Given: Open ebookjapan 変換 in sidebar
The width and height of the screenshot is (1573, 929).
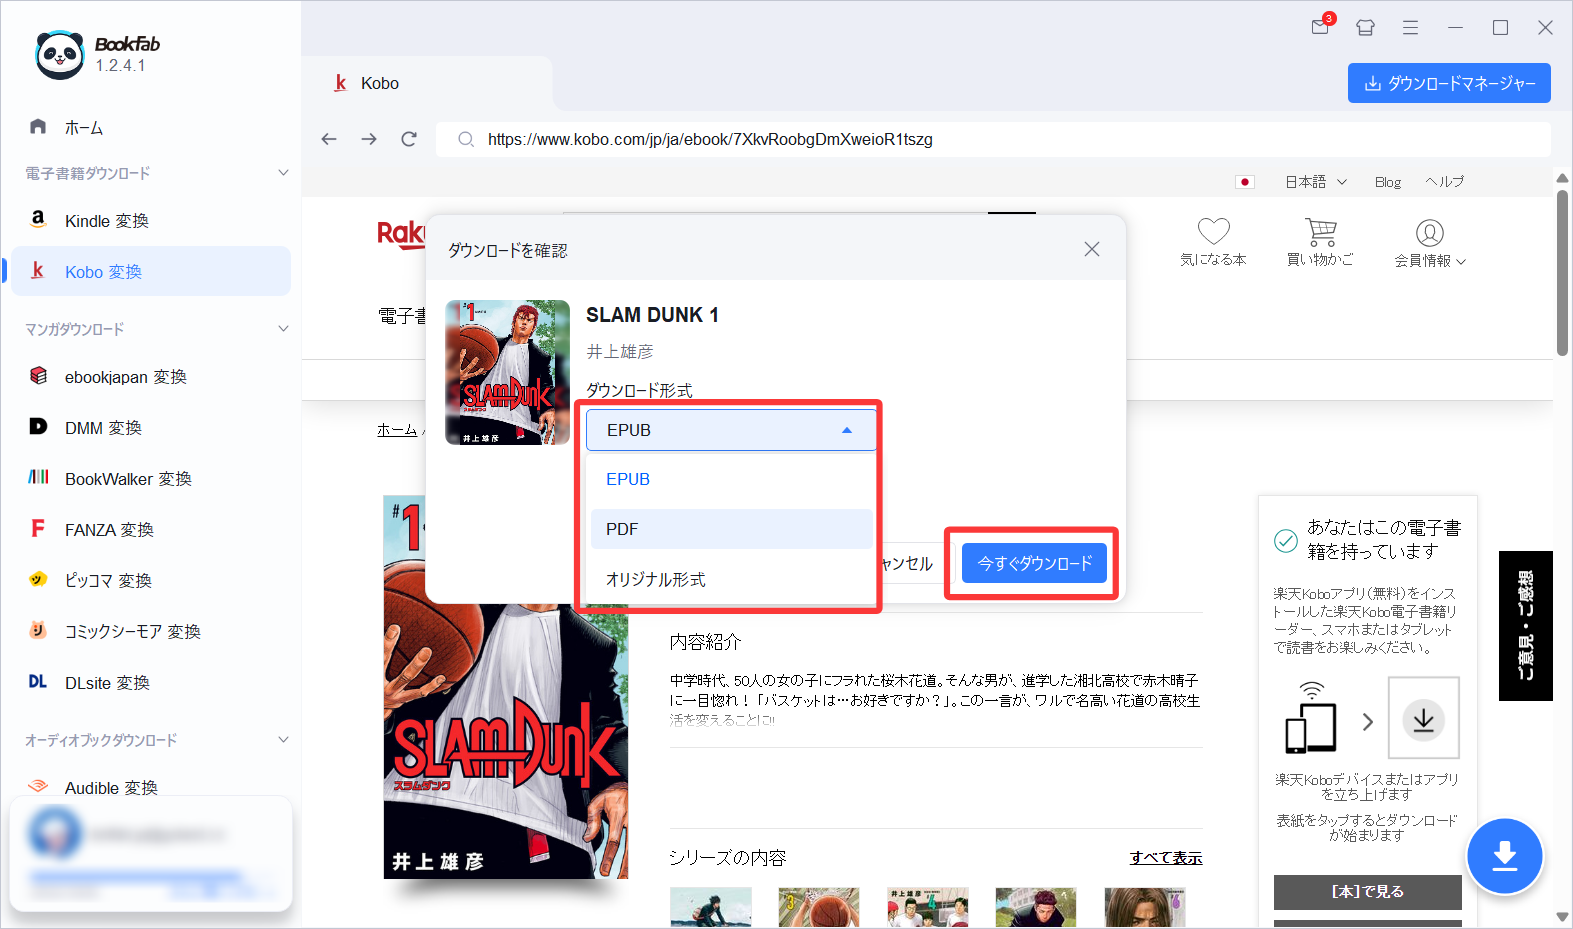Looking at the screenshot, I should tap(150, 376).
